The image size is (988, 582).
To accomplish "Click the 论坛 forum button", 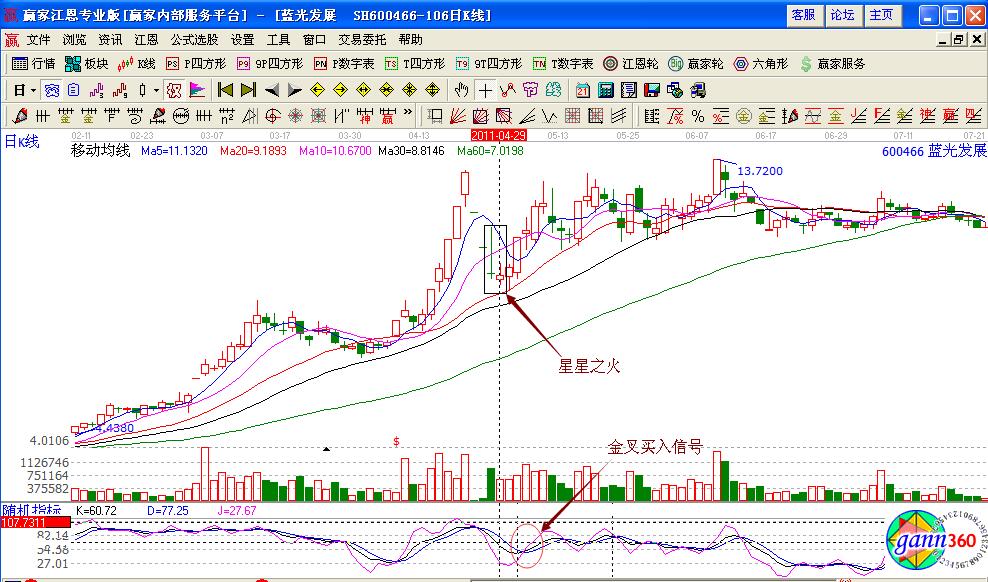I will coord(842,15).
